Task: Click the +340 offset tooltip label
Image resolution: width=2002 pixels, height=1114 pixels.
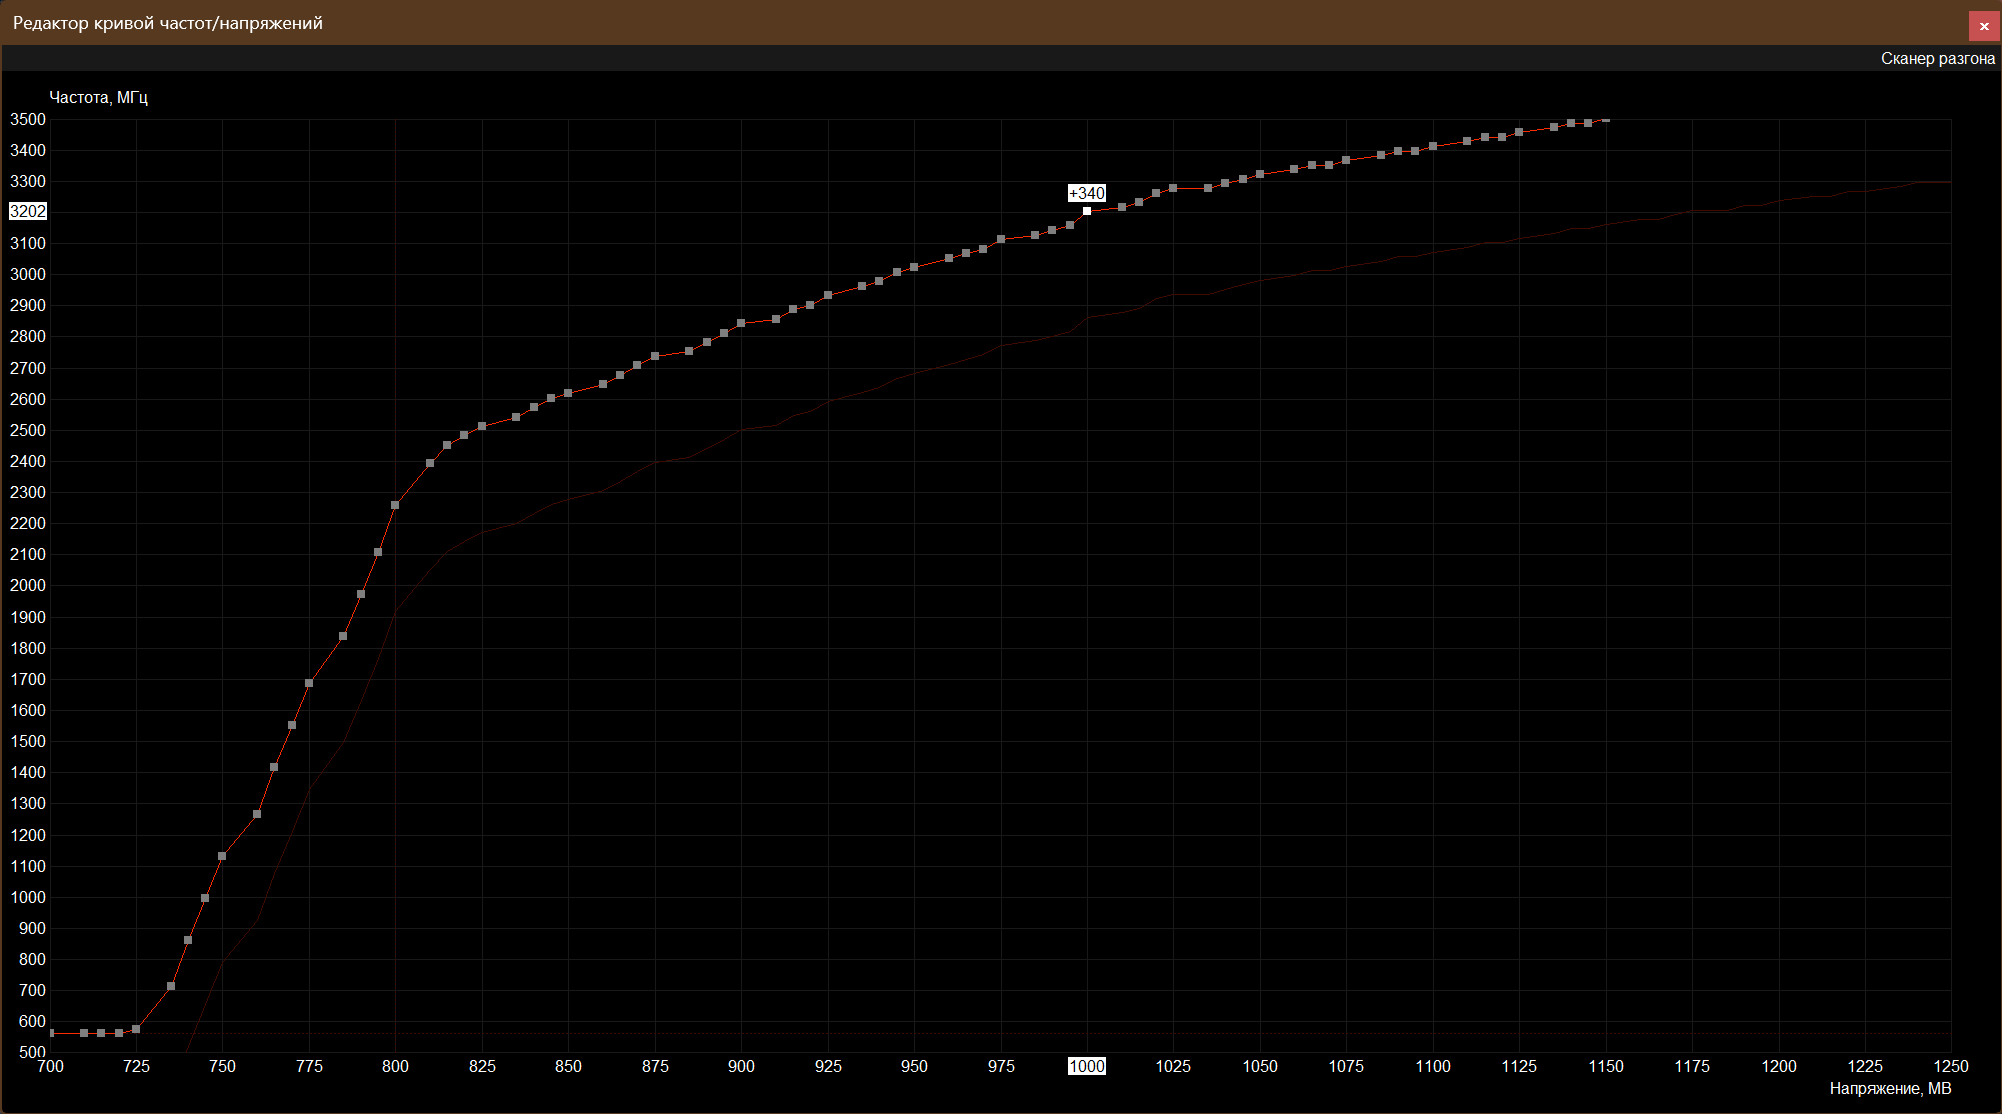Action: [x=1087, y=194]
